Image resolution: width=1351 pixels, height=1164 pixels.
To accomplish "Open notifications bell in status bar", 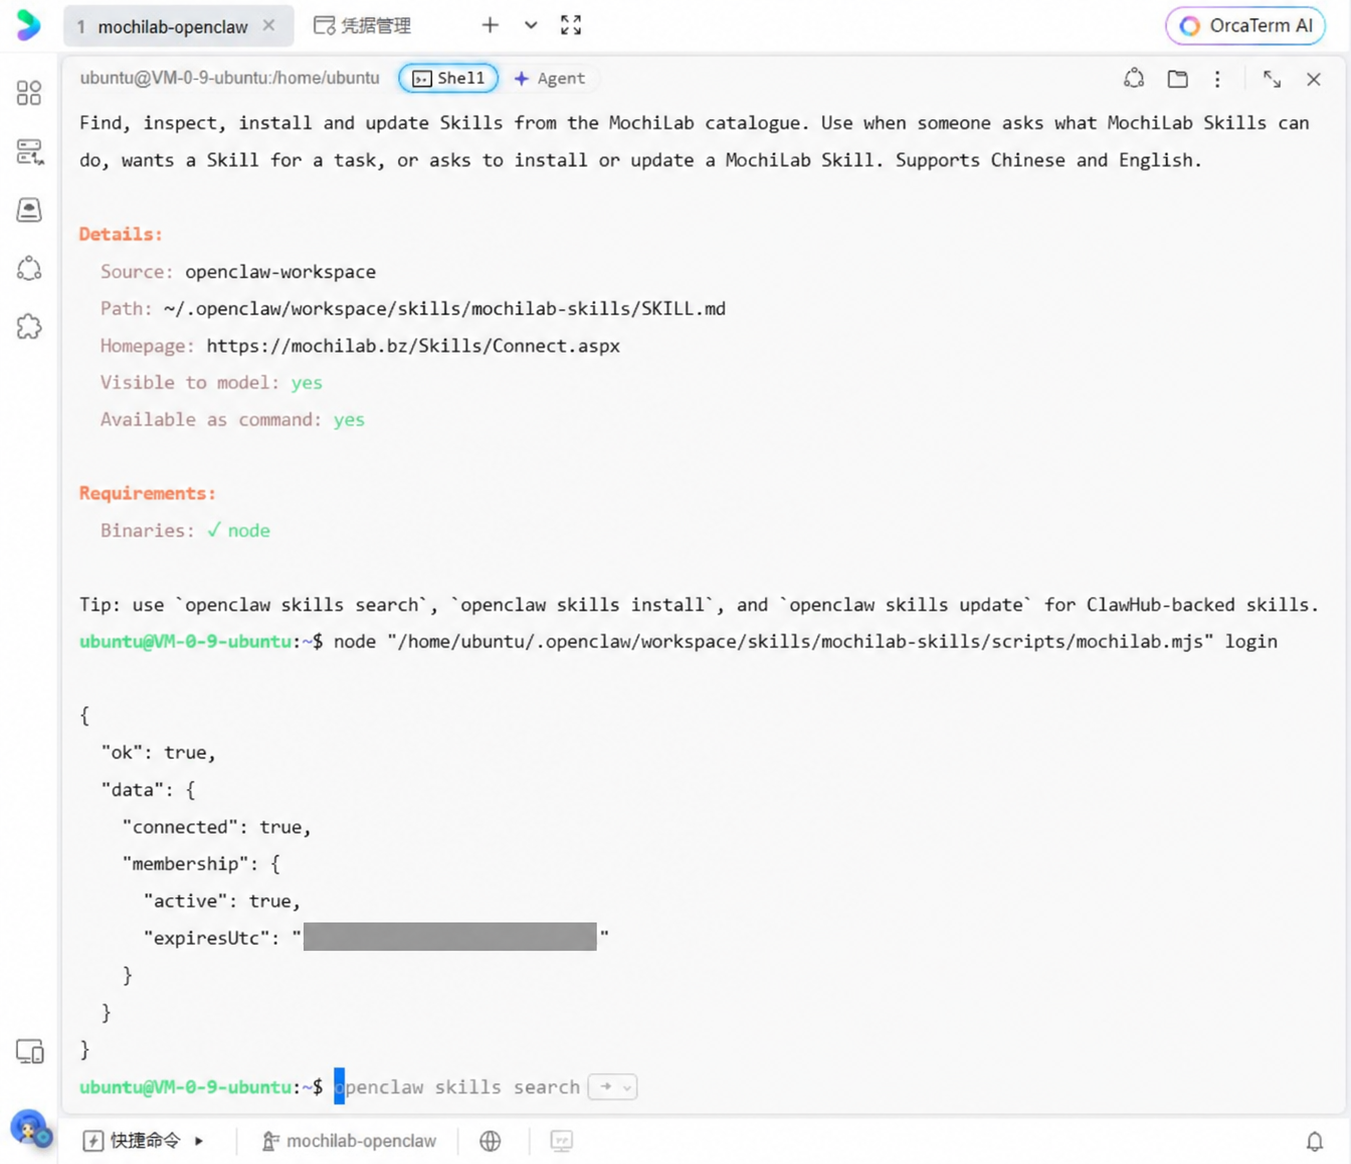I will tap(1315, 1141).
